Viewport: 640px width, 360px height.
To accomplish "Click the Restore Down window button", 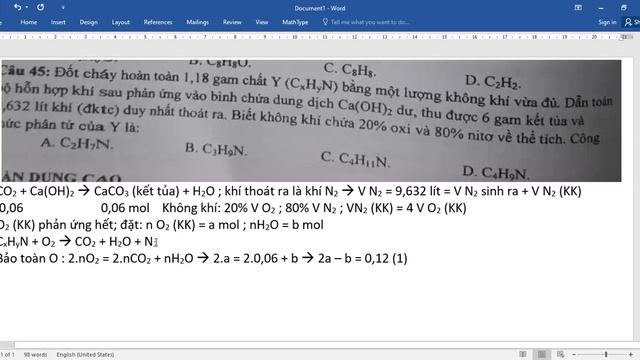I will pyautogui.click(x=623, y=8).
